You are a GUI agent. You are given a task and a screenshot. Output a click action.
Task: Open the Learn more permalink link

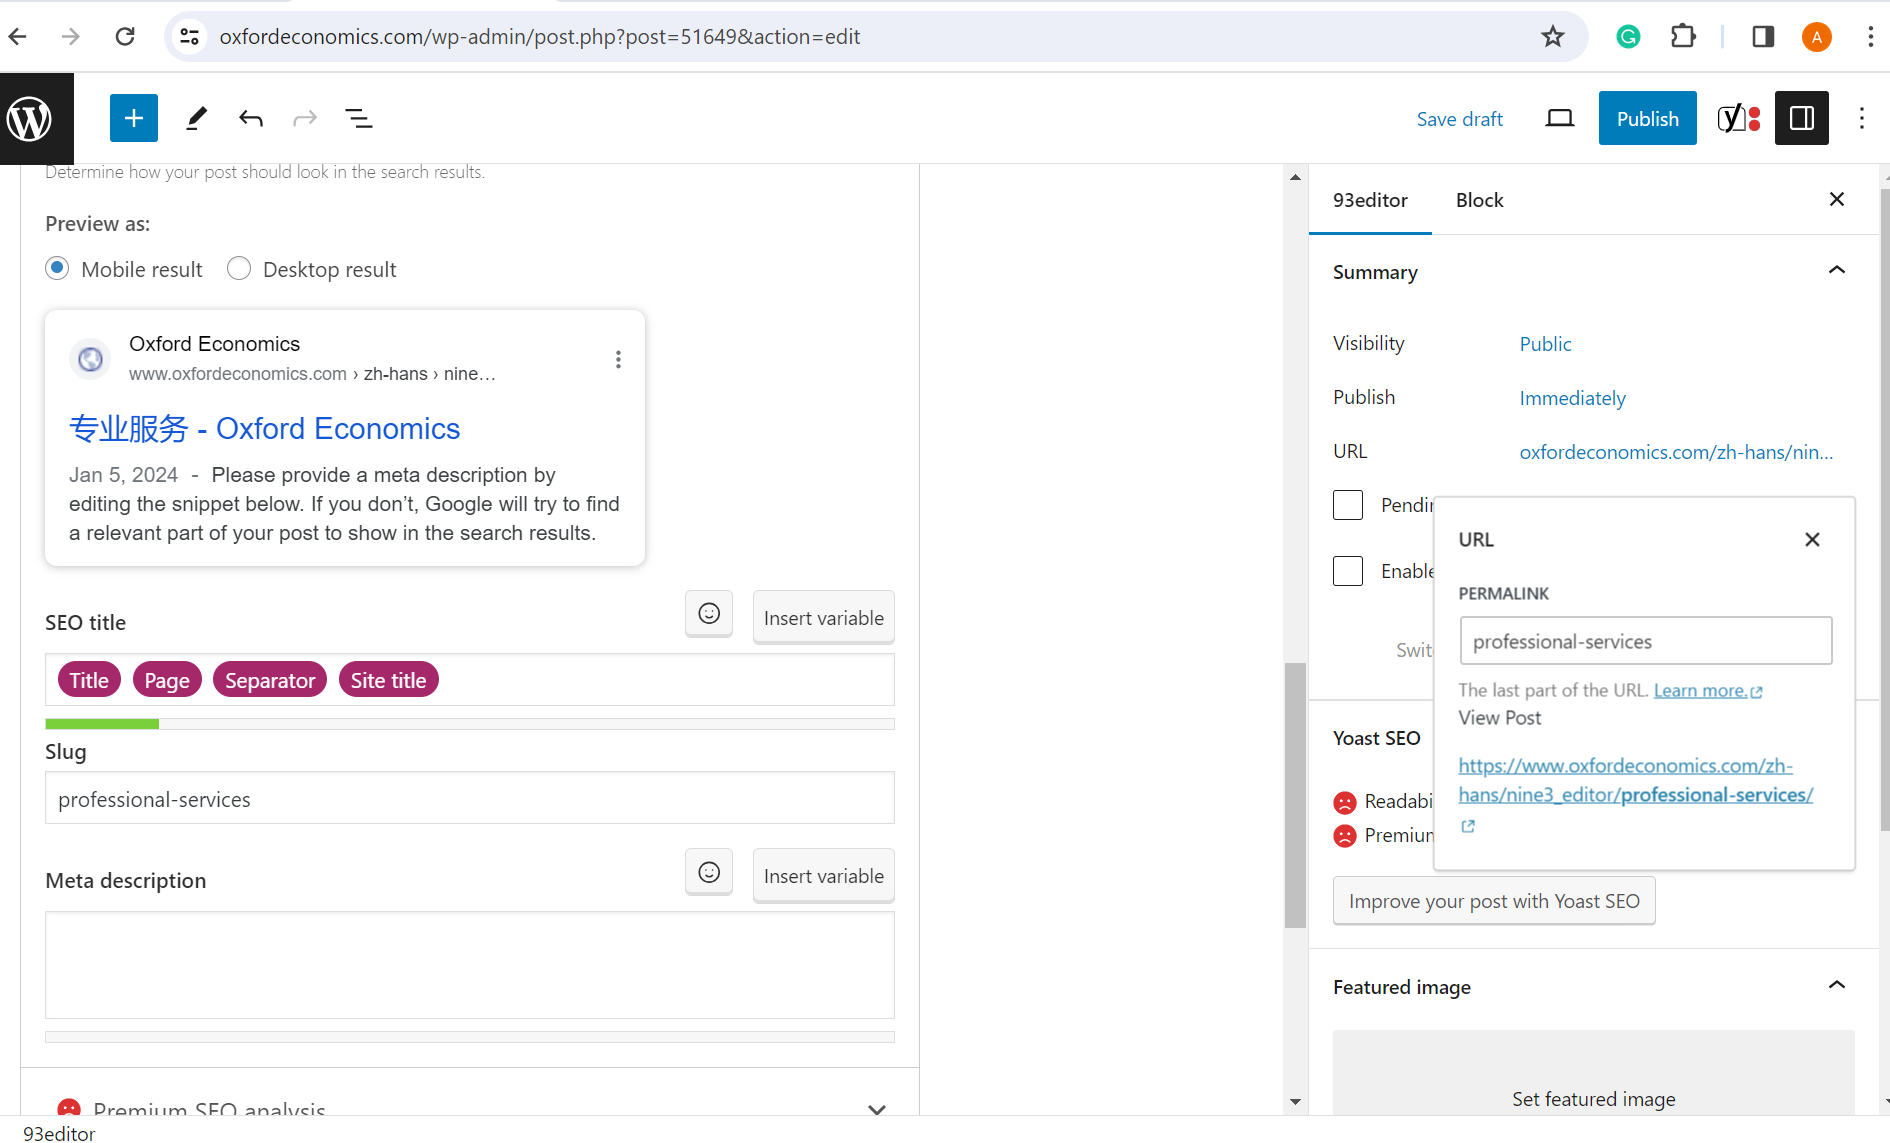1707,691
